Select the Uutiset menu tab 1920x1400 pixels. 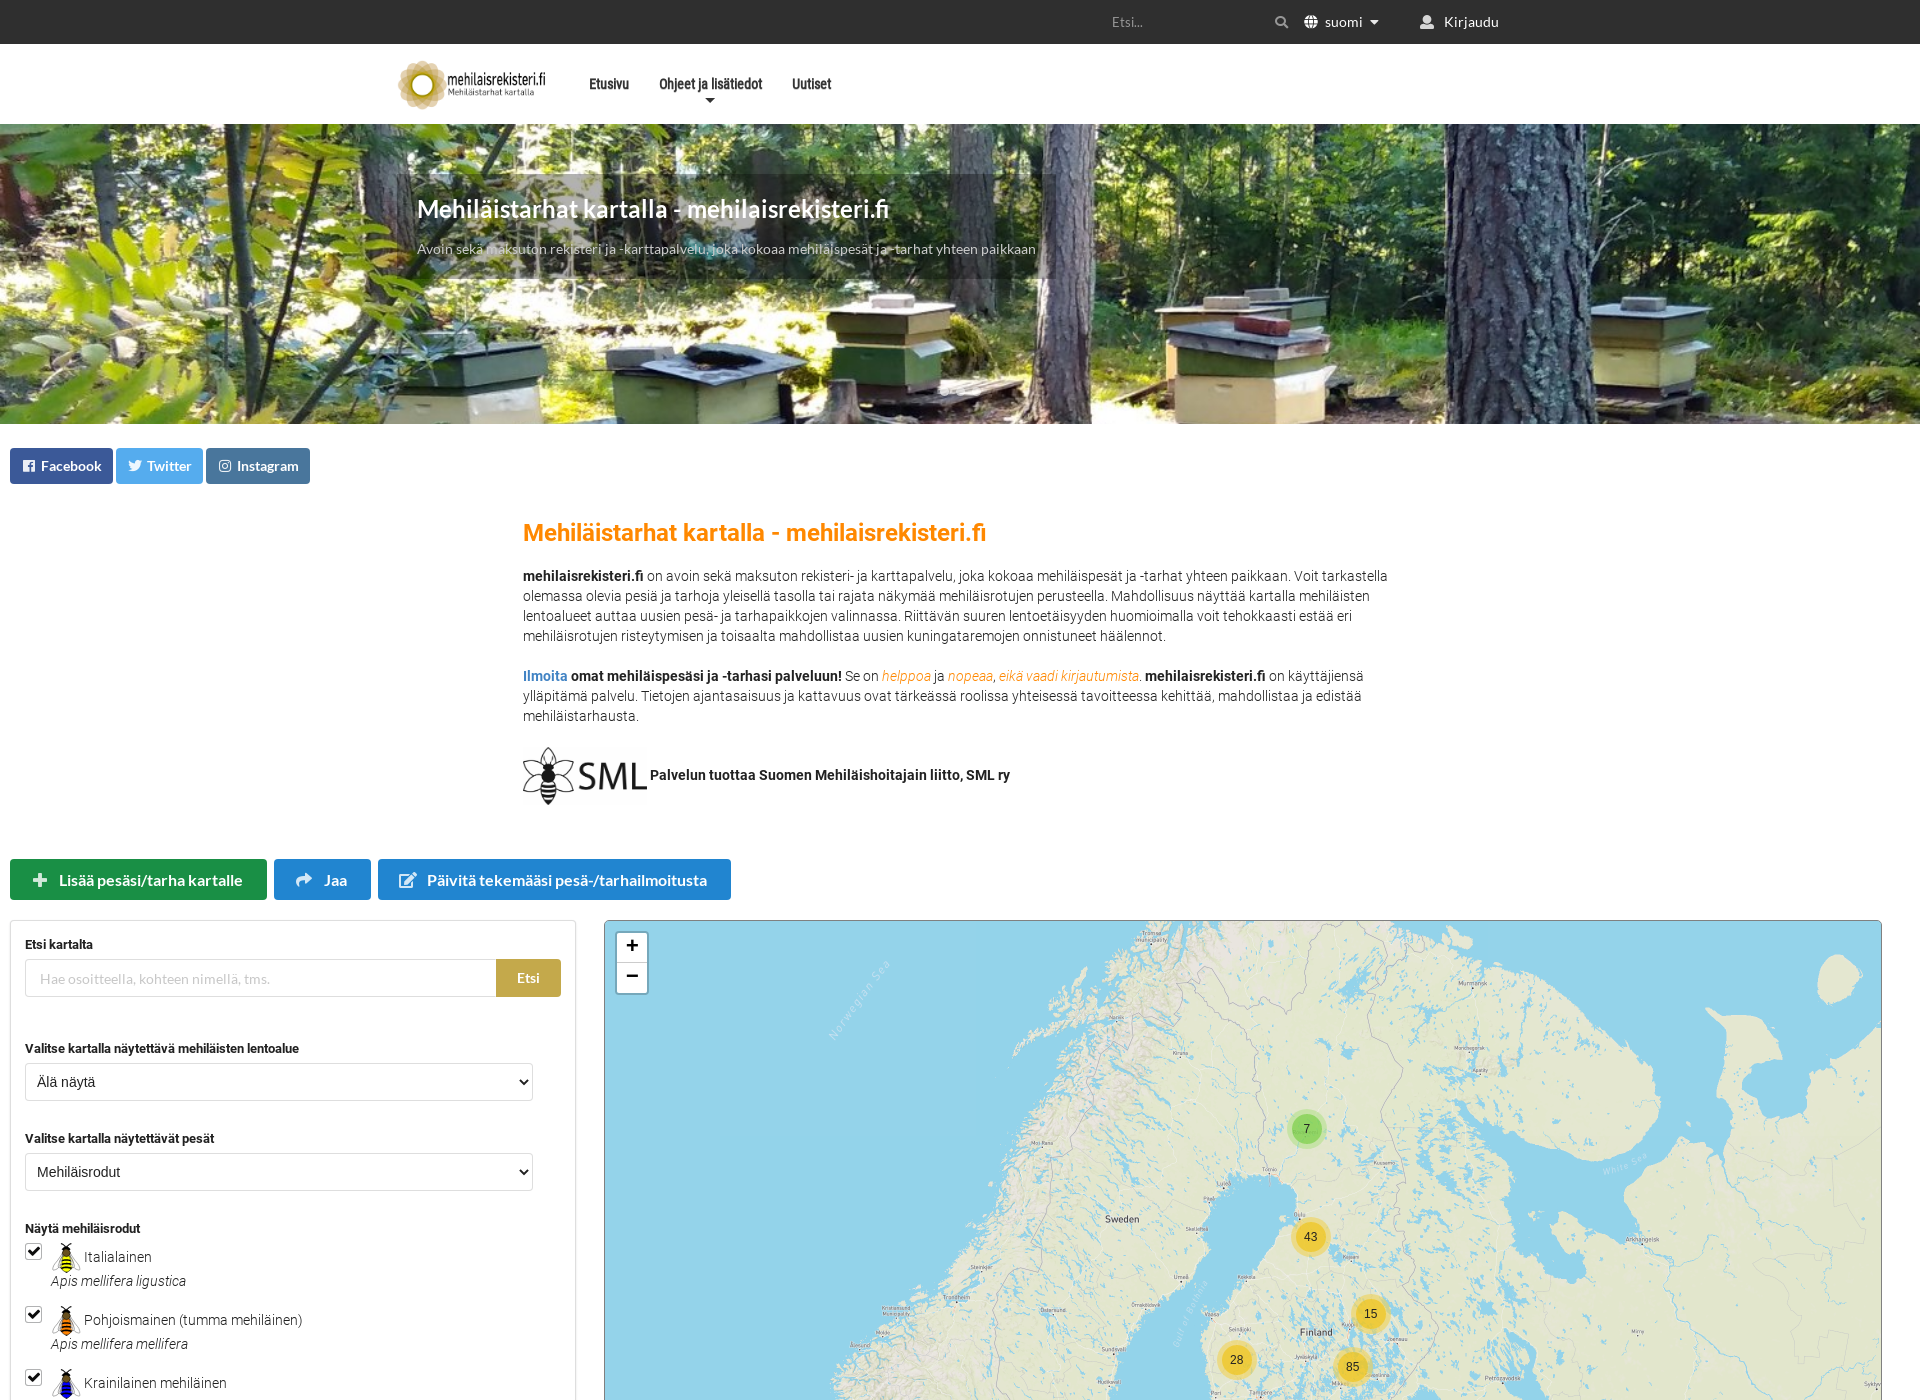pyautogui.click(x=811, y=83)
